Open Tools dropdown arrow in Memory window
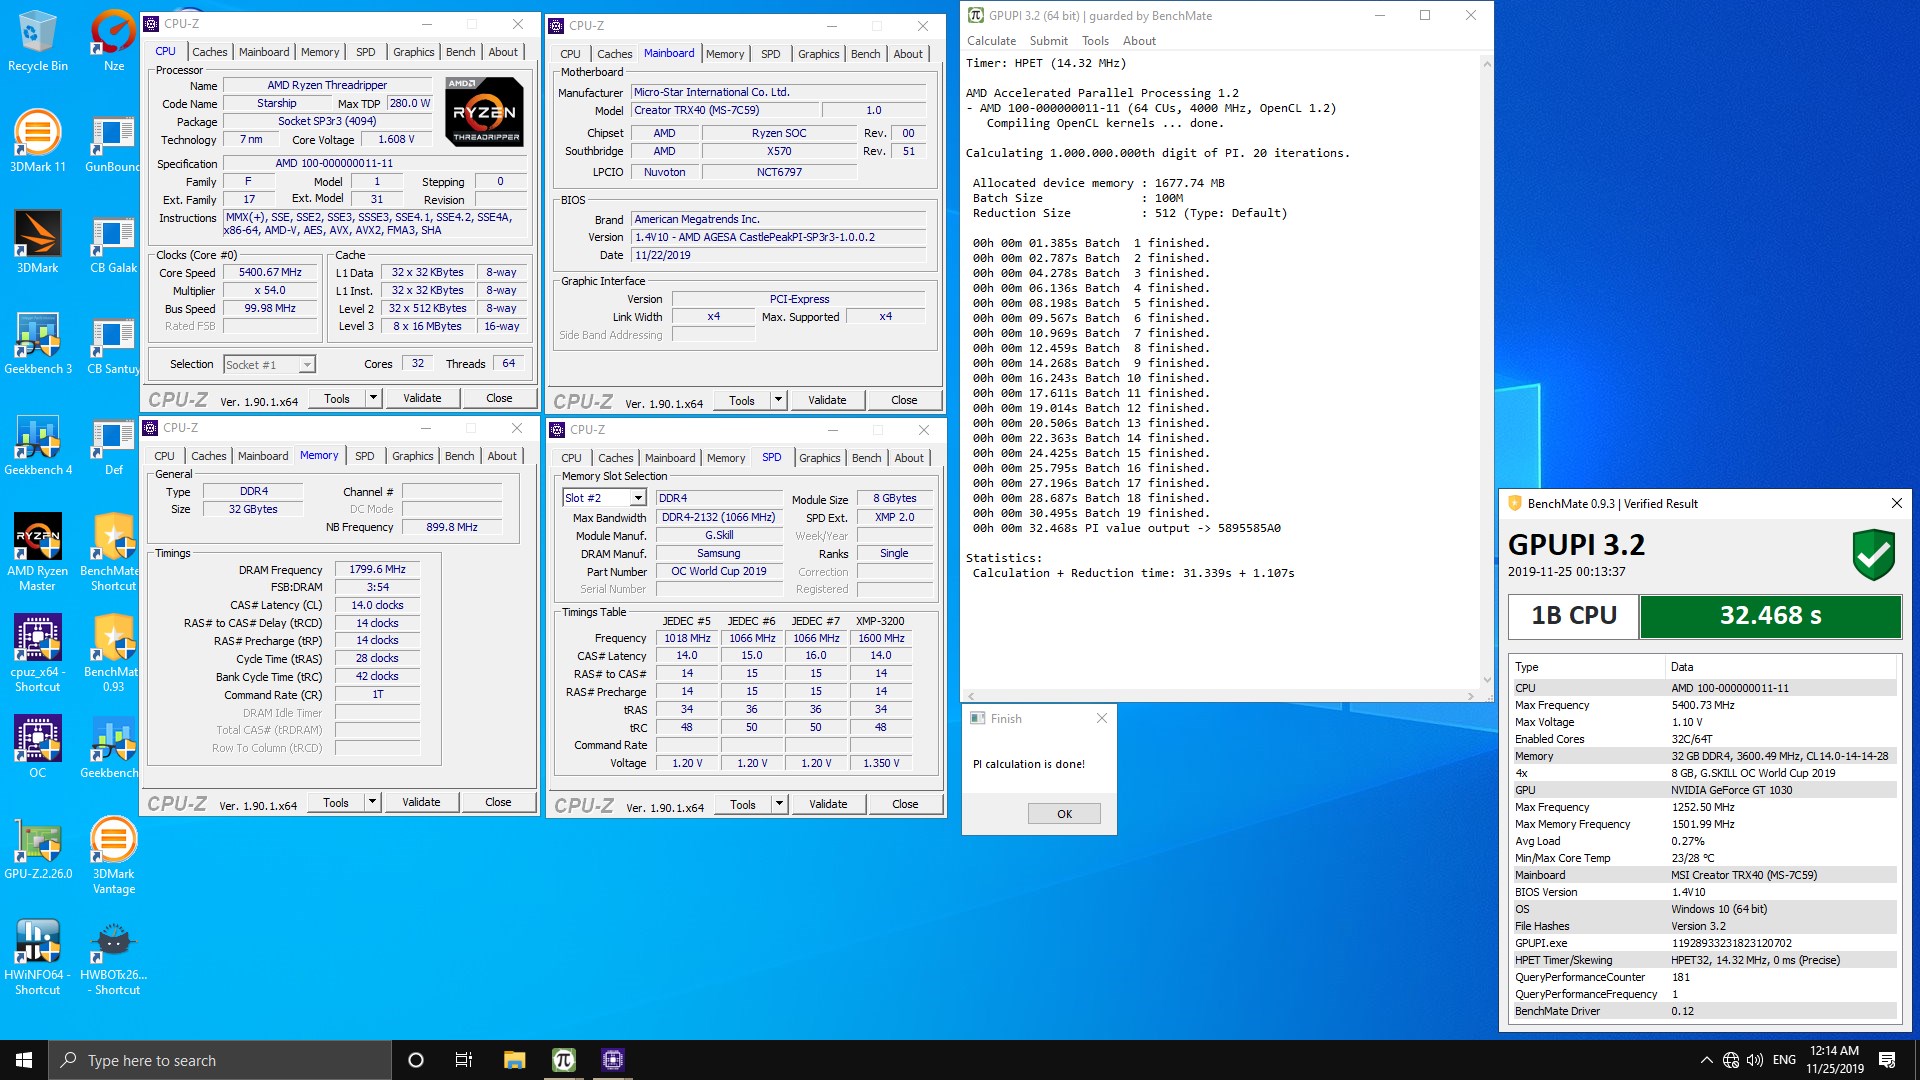The height and width of the screenshot is (1080, 1920). pos(372,802)
